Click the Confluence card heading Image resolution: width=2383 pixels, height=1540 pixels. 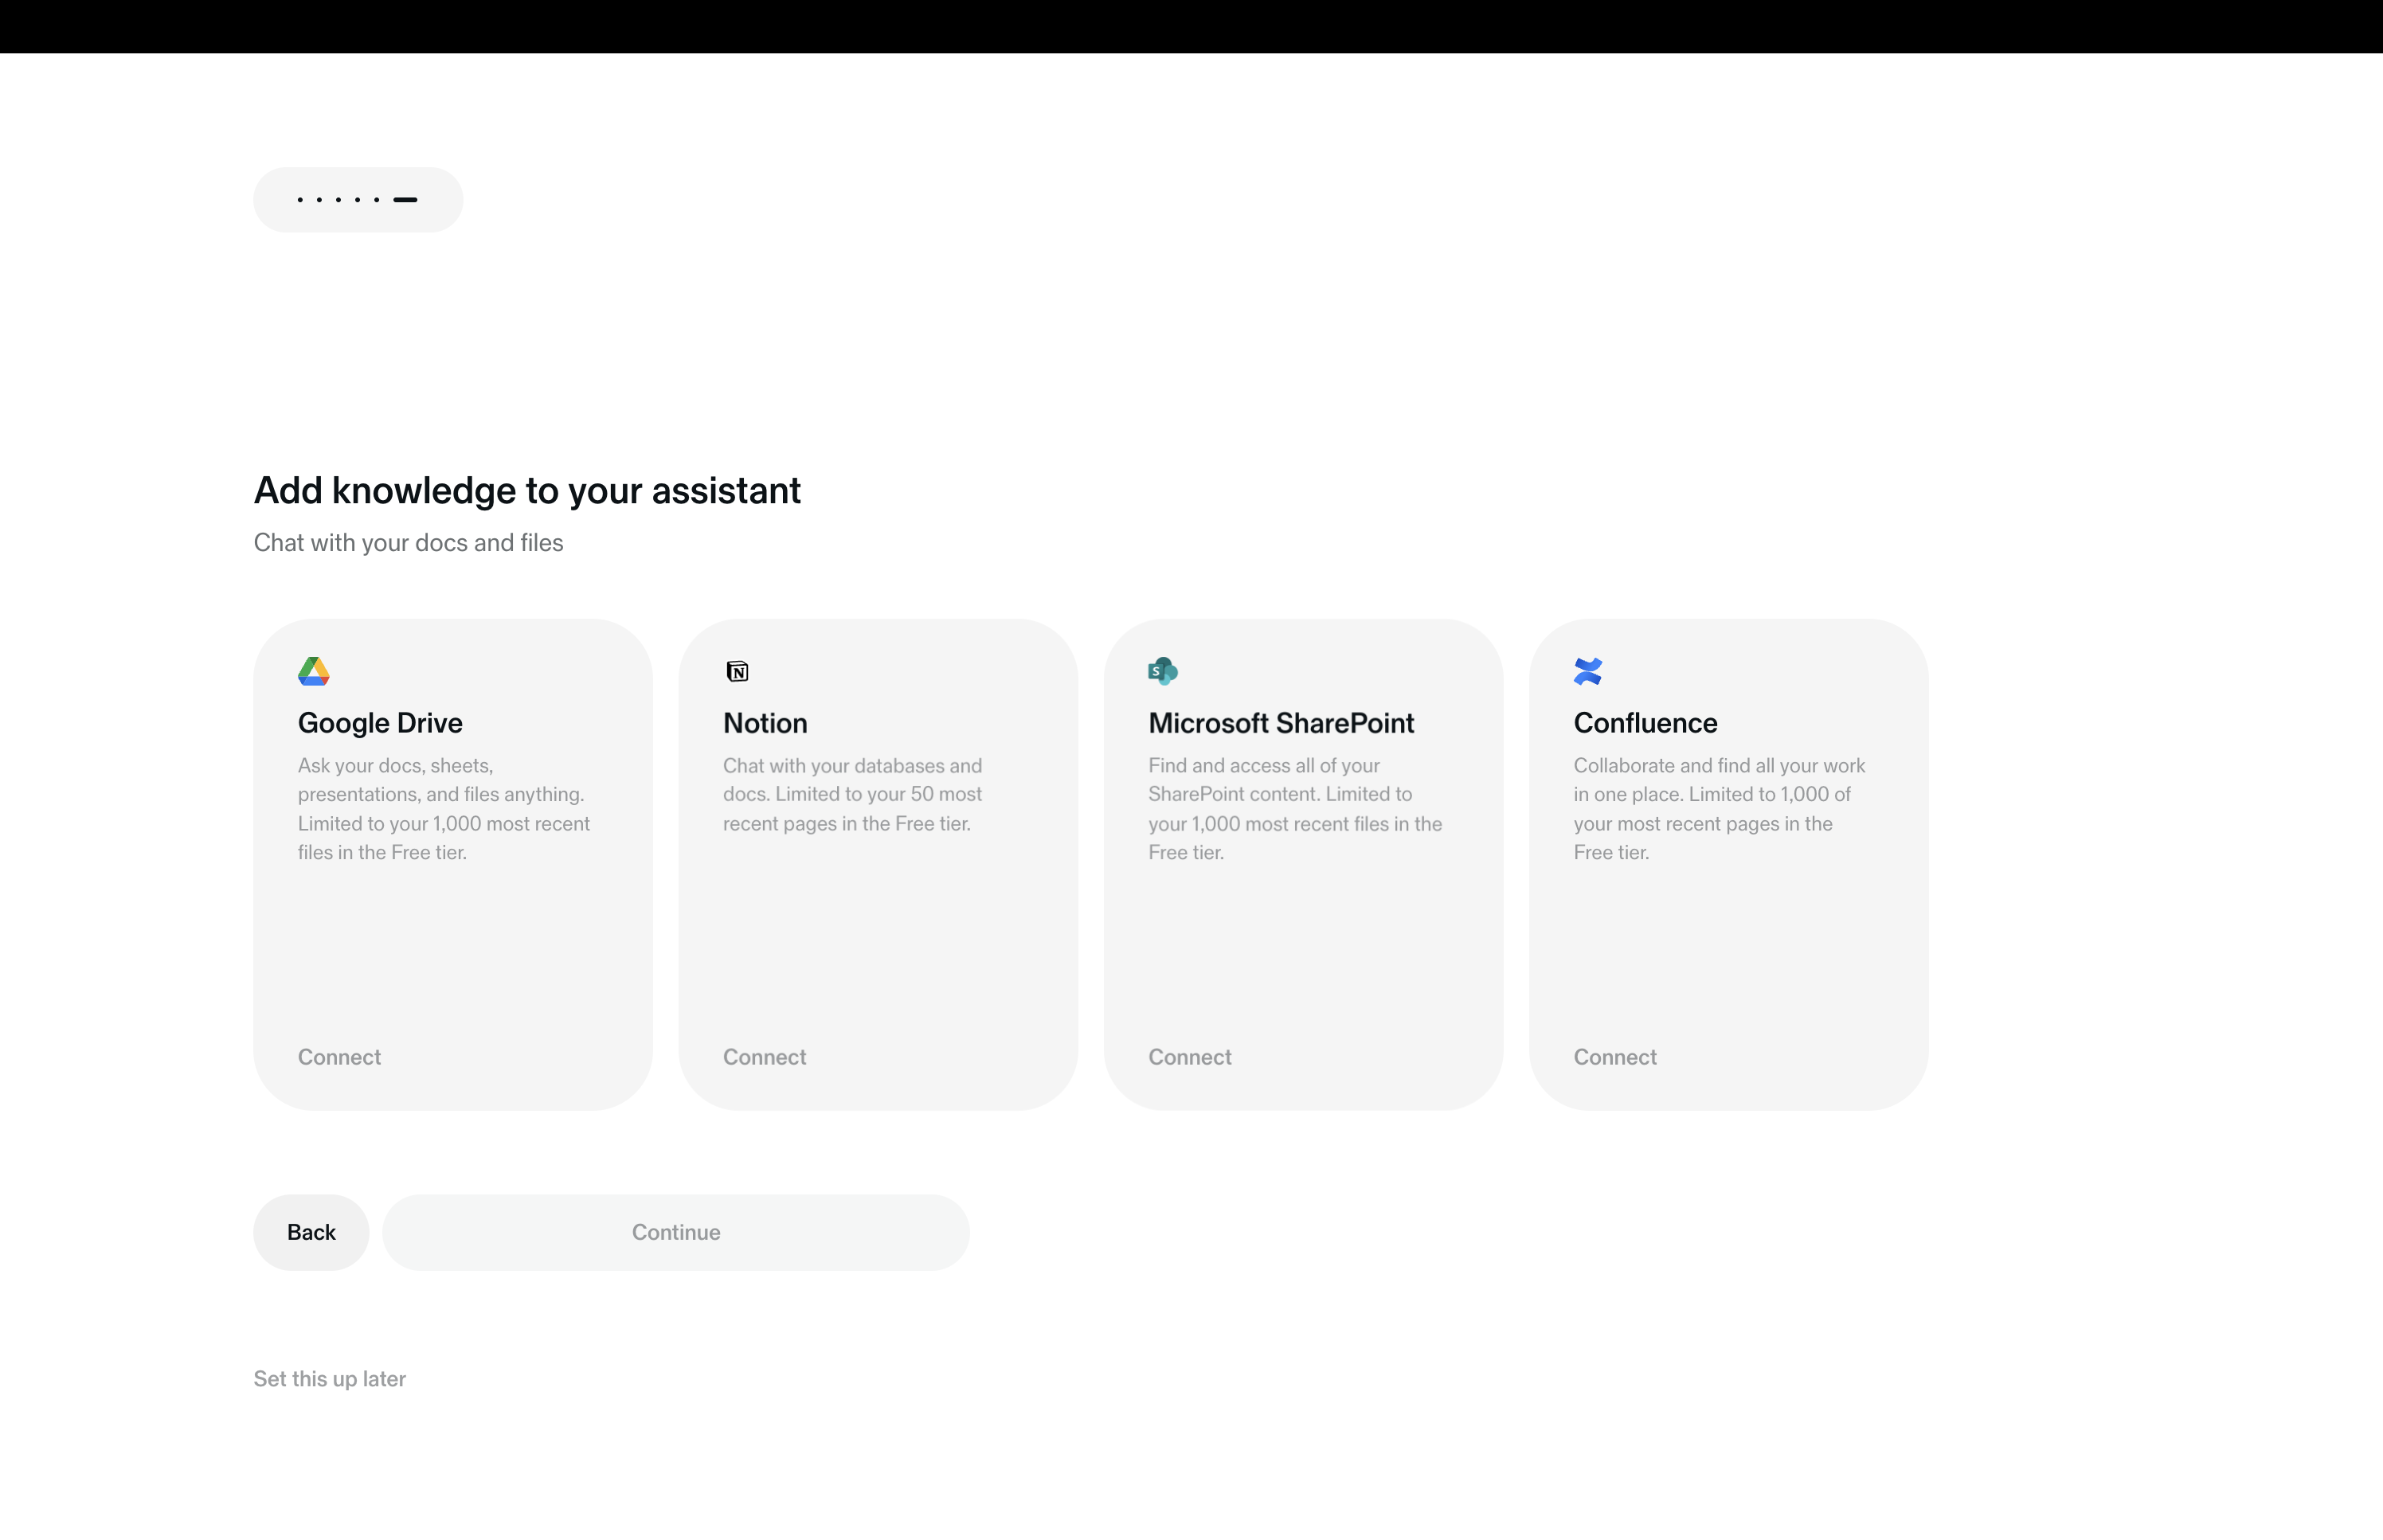[1645, 723]
